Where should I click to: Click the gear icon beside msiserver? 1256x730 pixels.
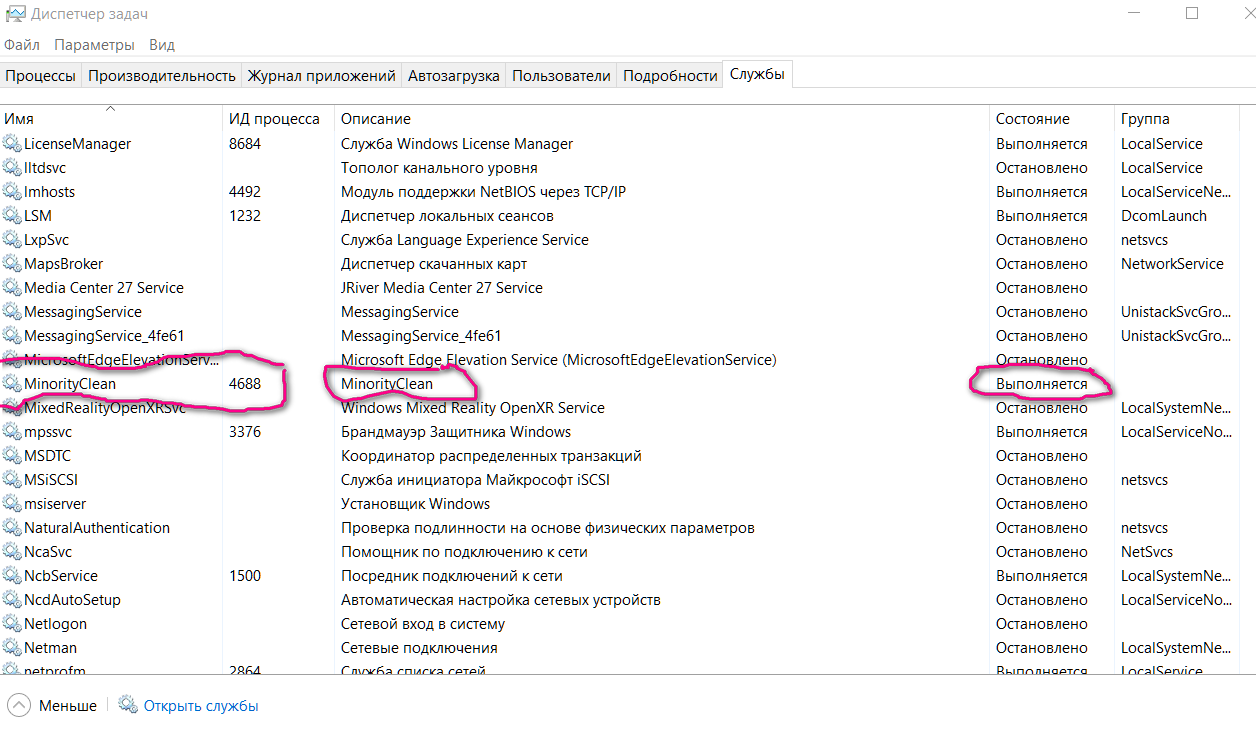click(x=12, y=503)
